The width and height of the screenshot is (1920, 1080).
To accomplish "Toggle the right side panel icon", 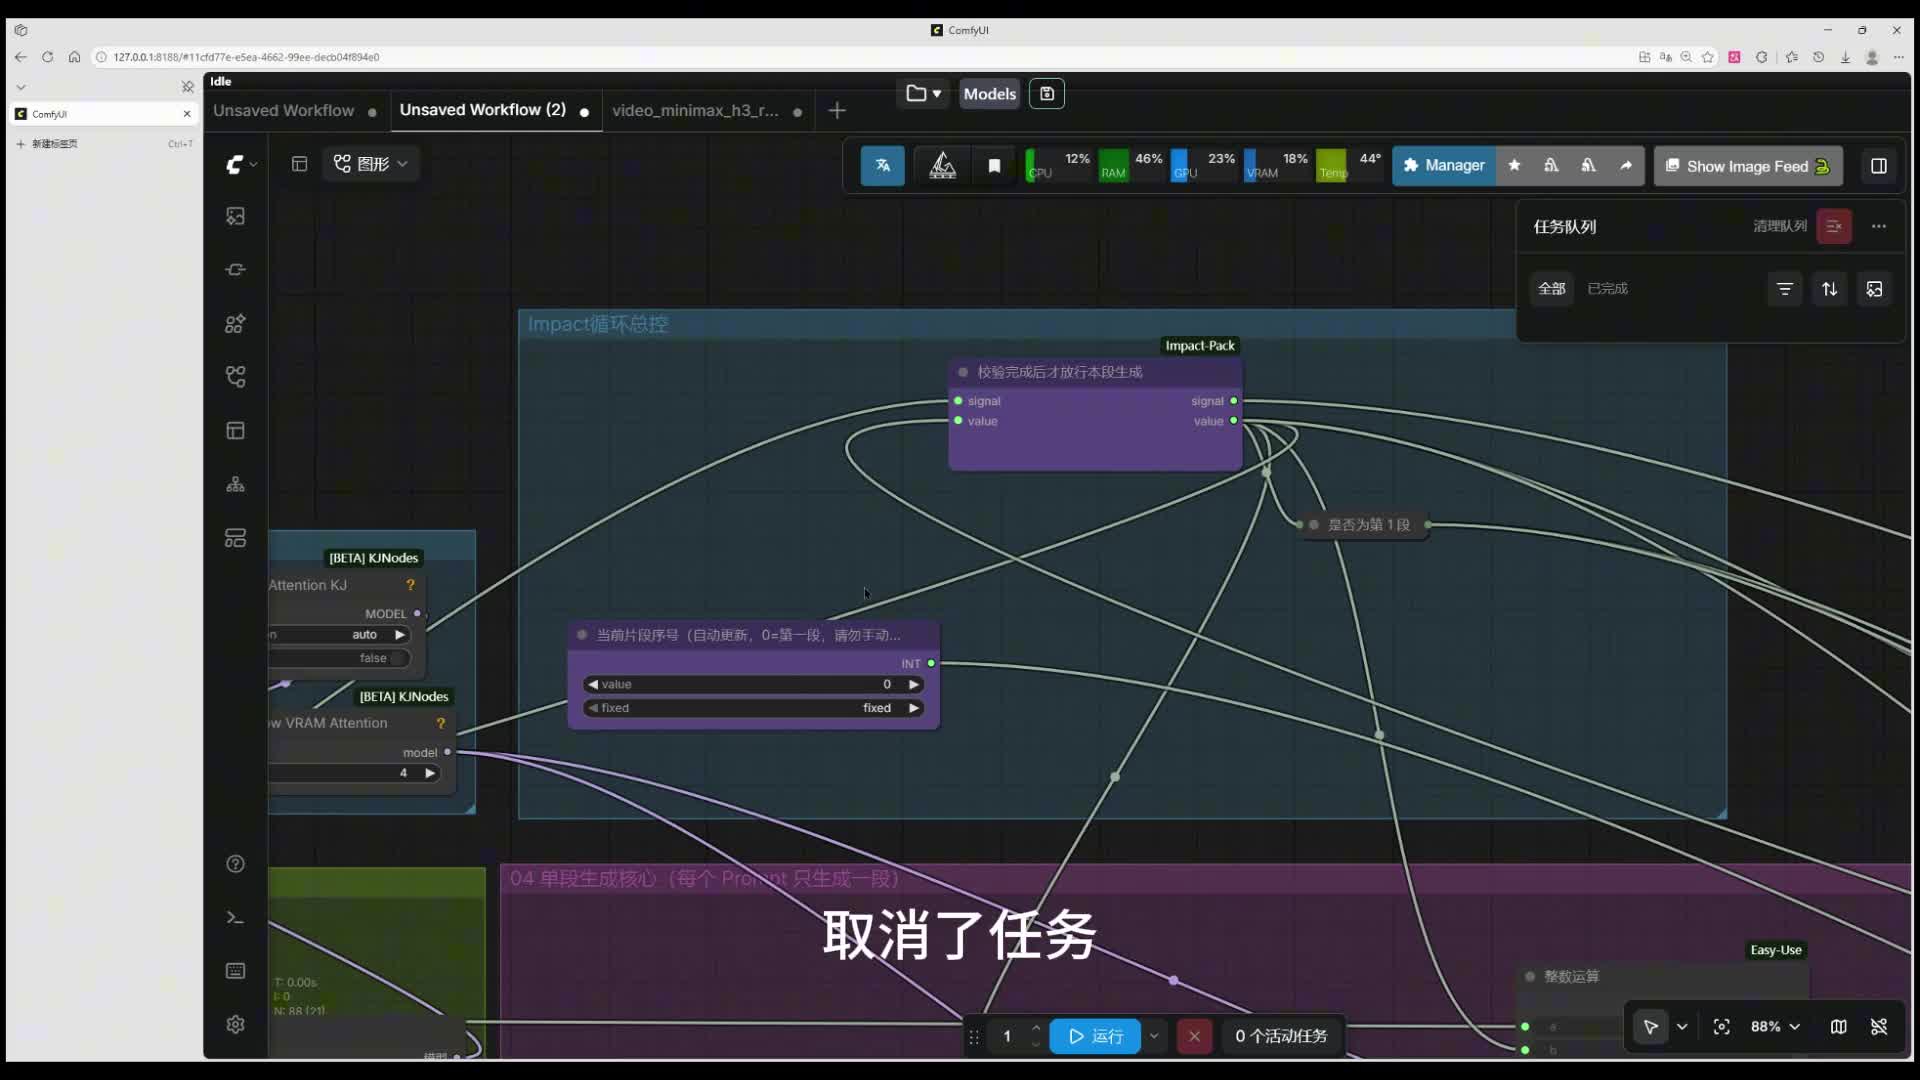I will click(x=1879, y=166).
